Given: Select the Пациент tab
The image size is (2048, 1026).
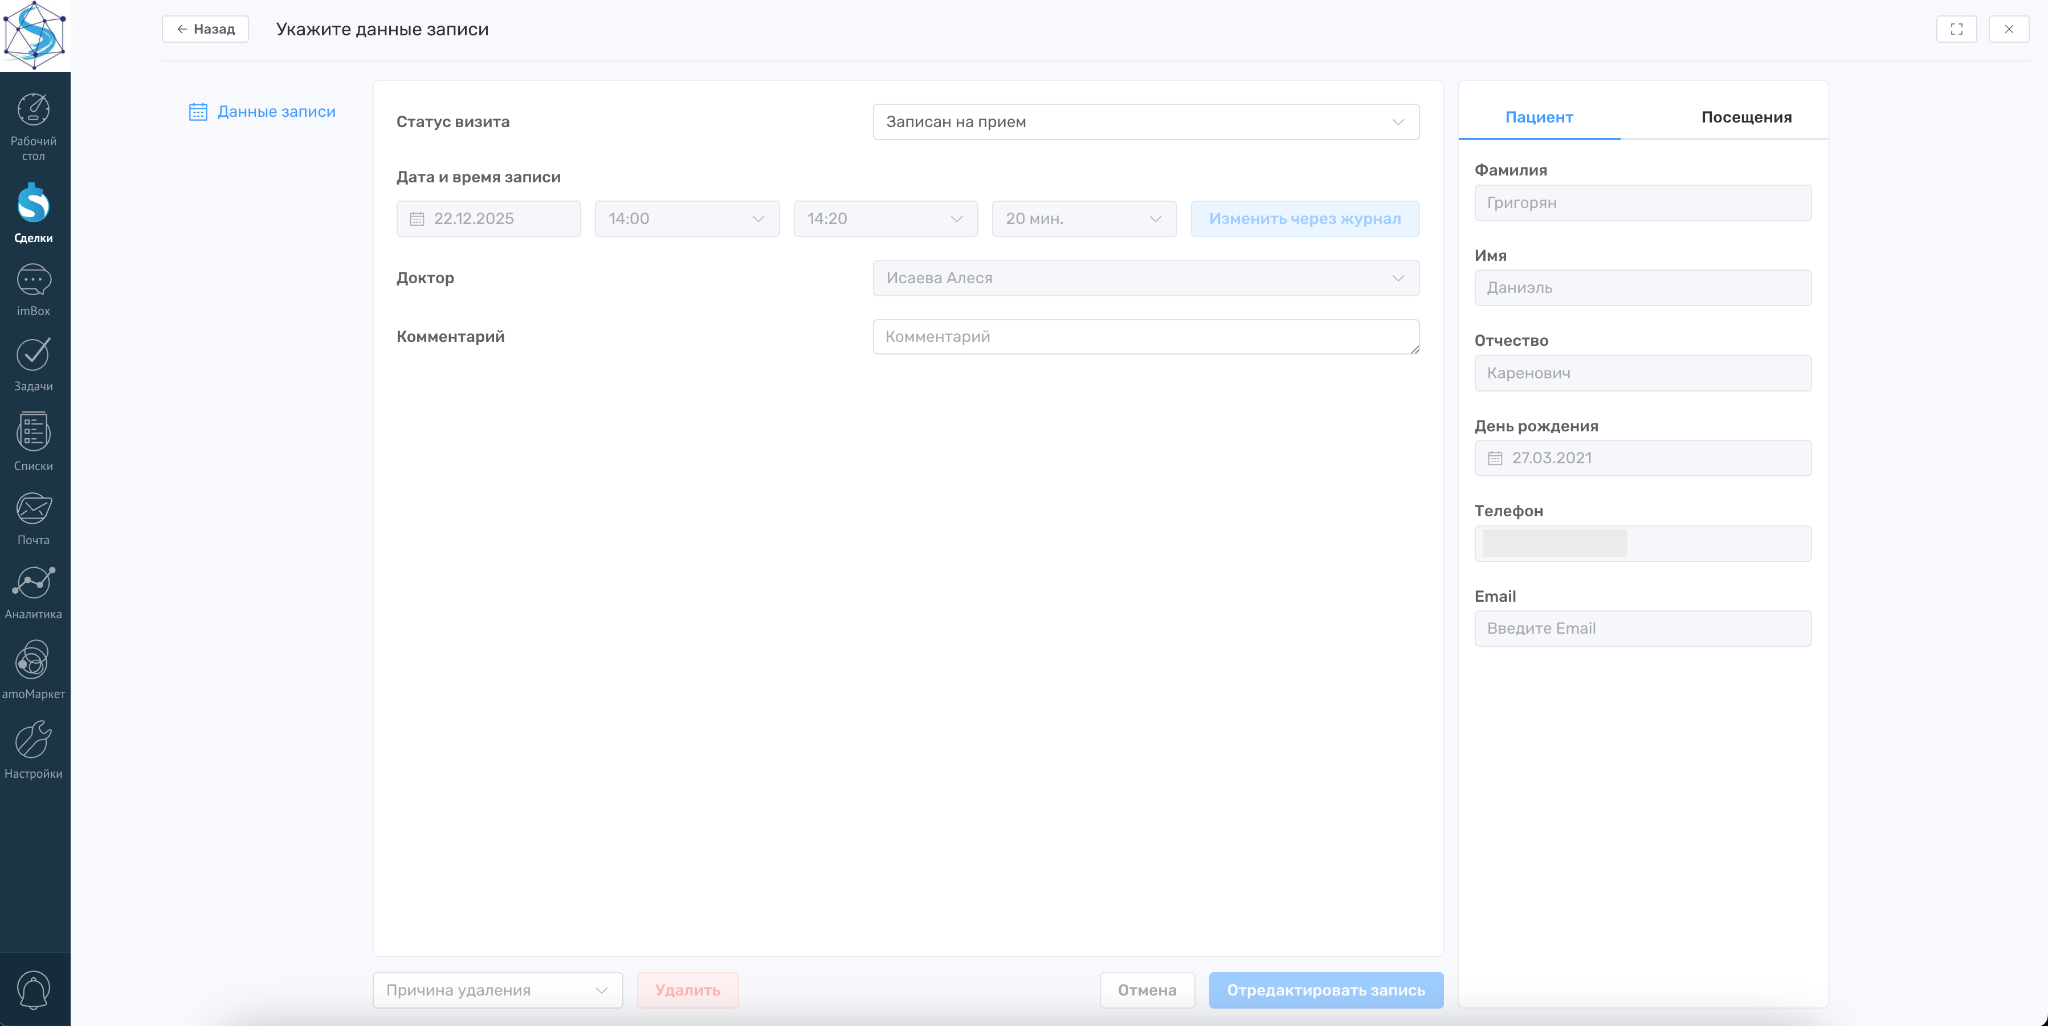Looking at the screenshot, I should pos(1539,117).
